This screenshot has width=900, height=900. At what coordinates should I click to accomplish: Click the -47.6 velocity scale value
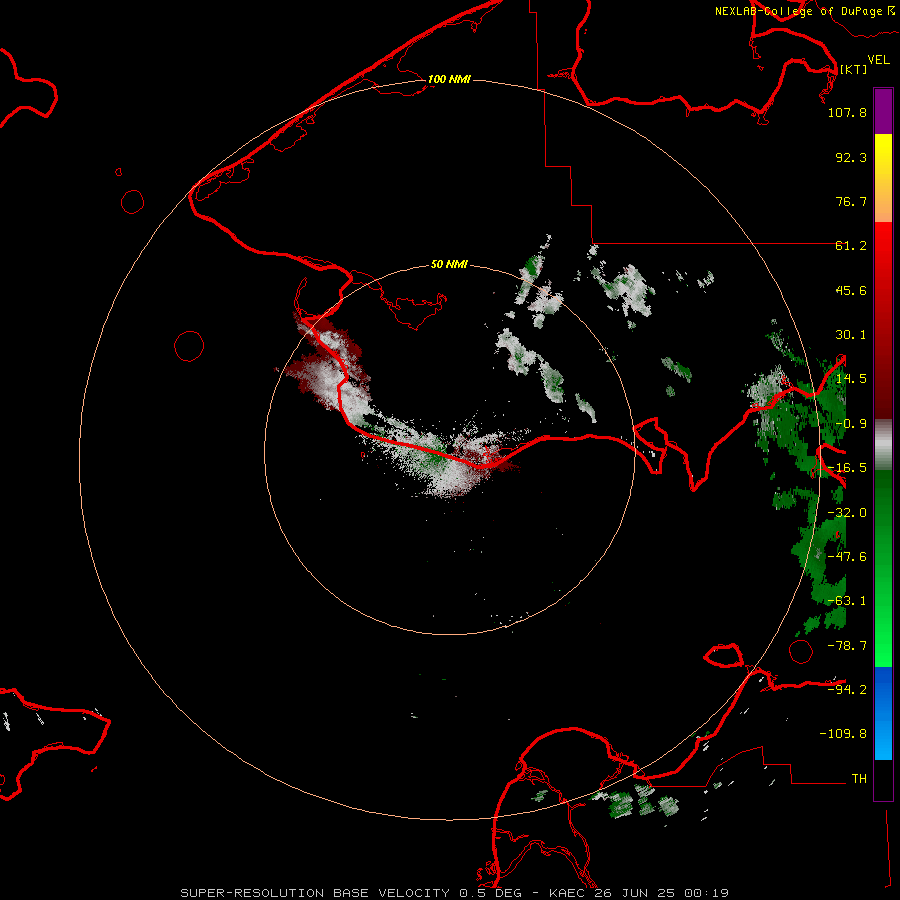[847, 557]
